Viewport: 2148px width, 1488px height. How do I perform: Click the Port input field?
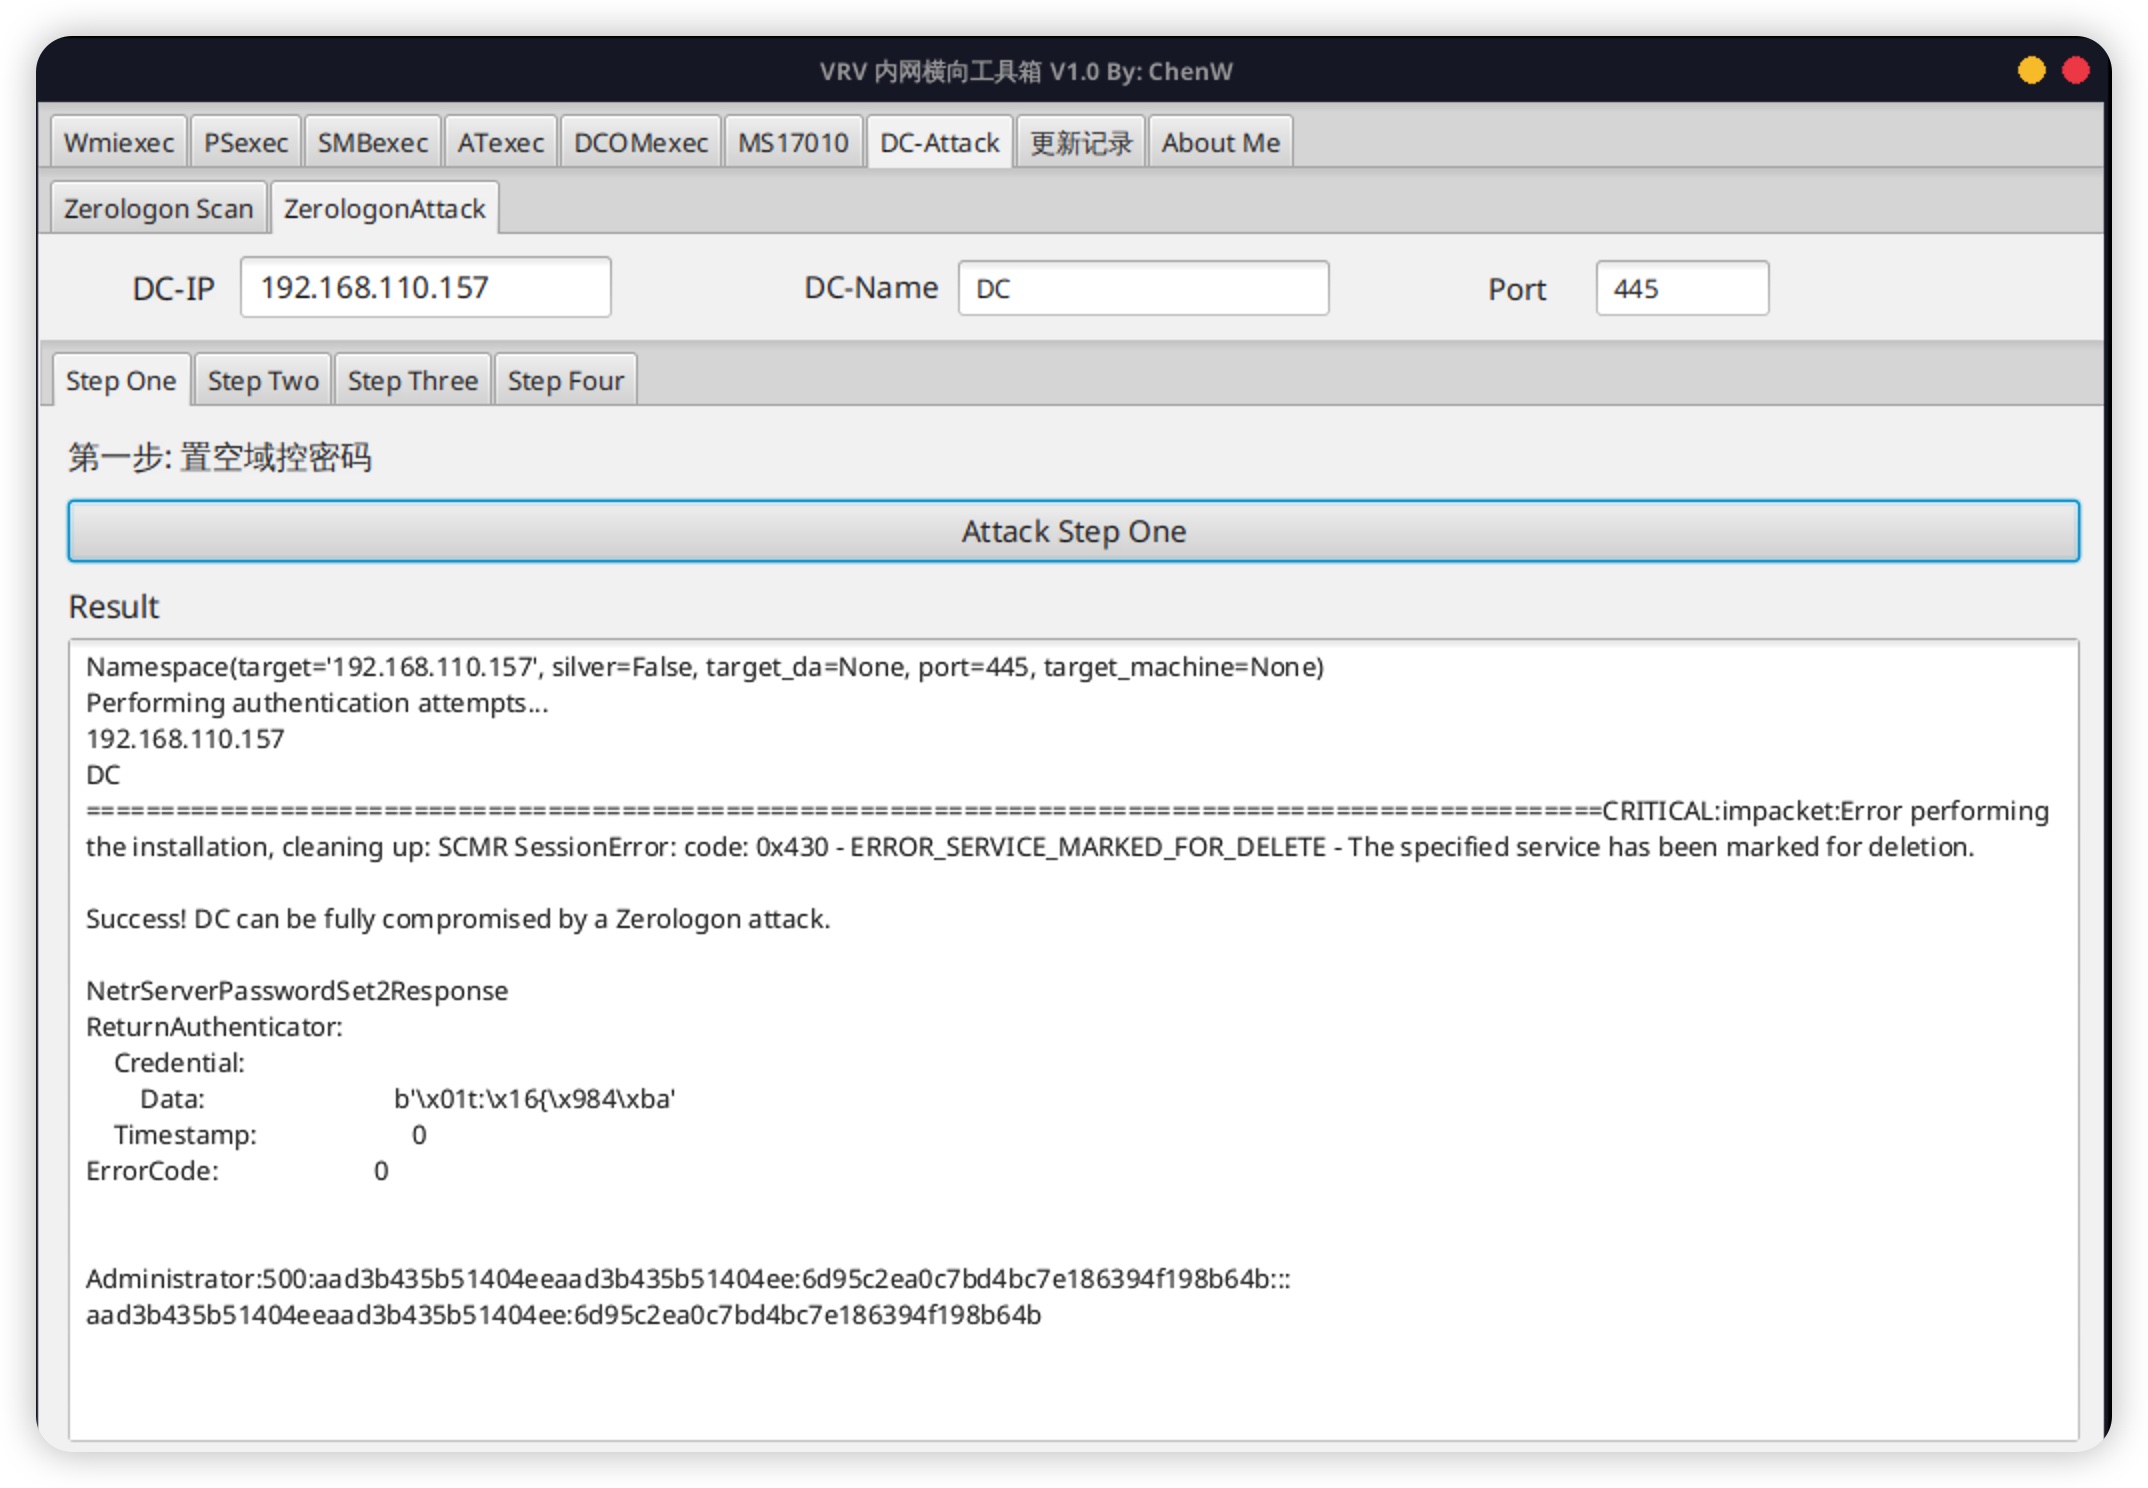pos(1681,289)
